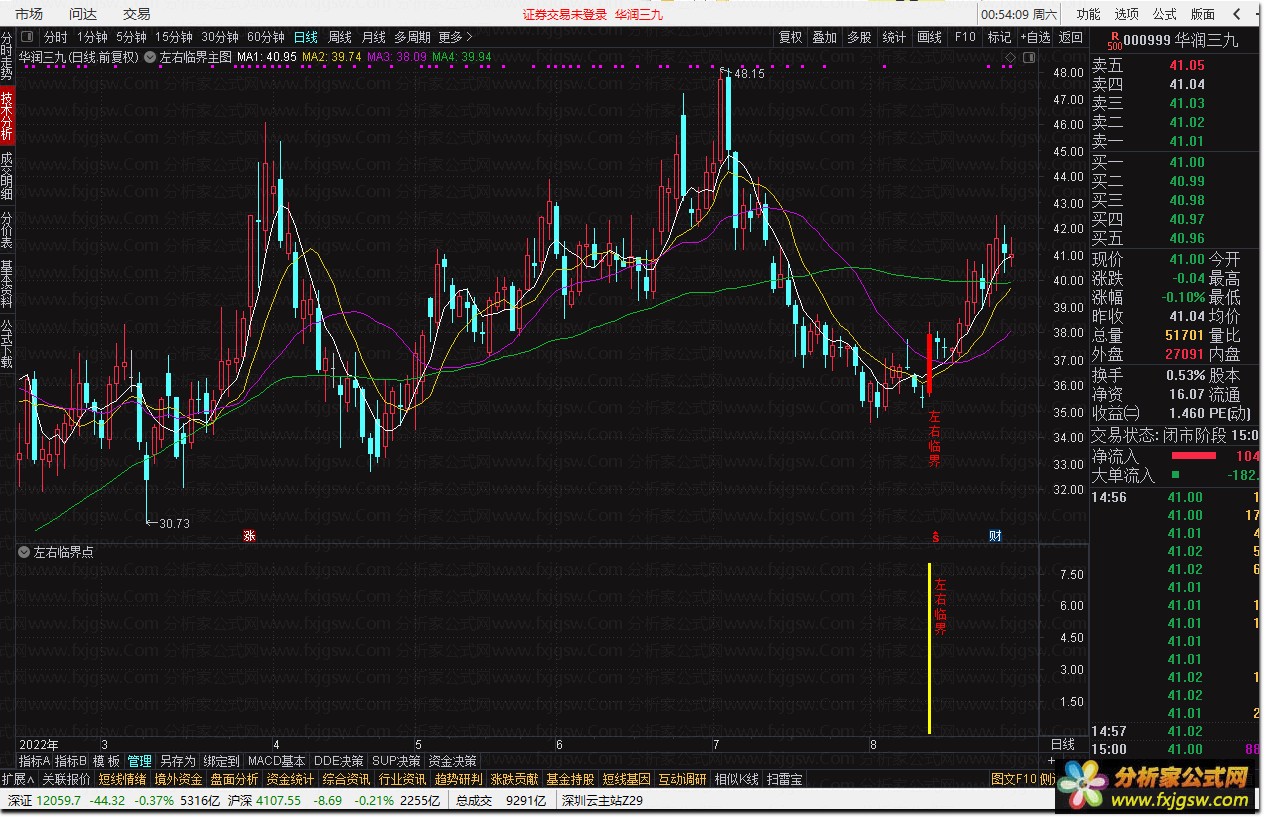Select the DDE决策 template
Viewport: 1265px width, 817px height.
pyautogui.click(x=339, y=761)
